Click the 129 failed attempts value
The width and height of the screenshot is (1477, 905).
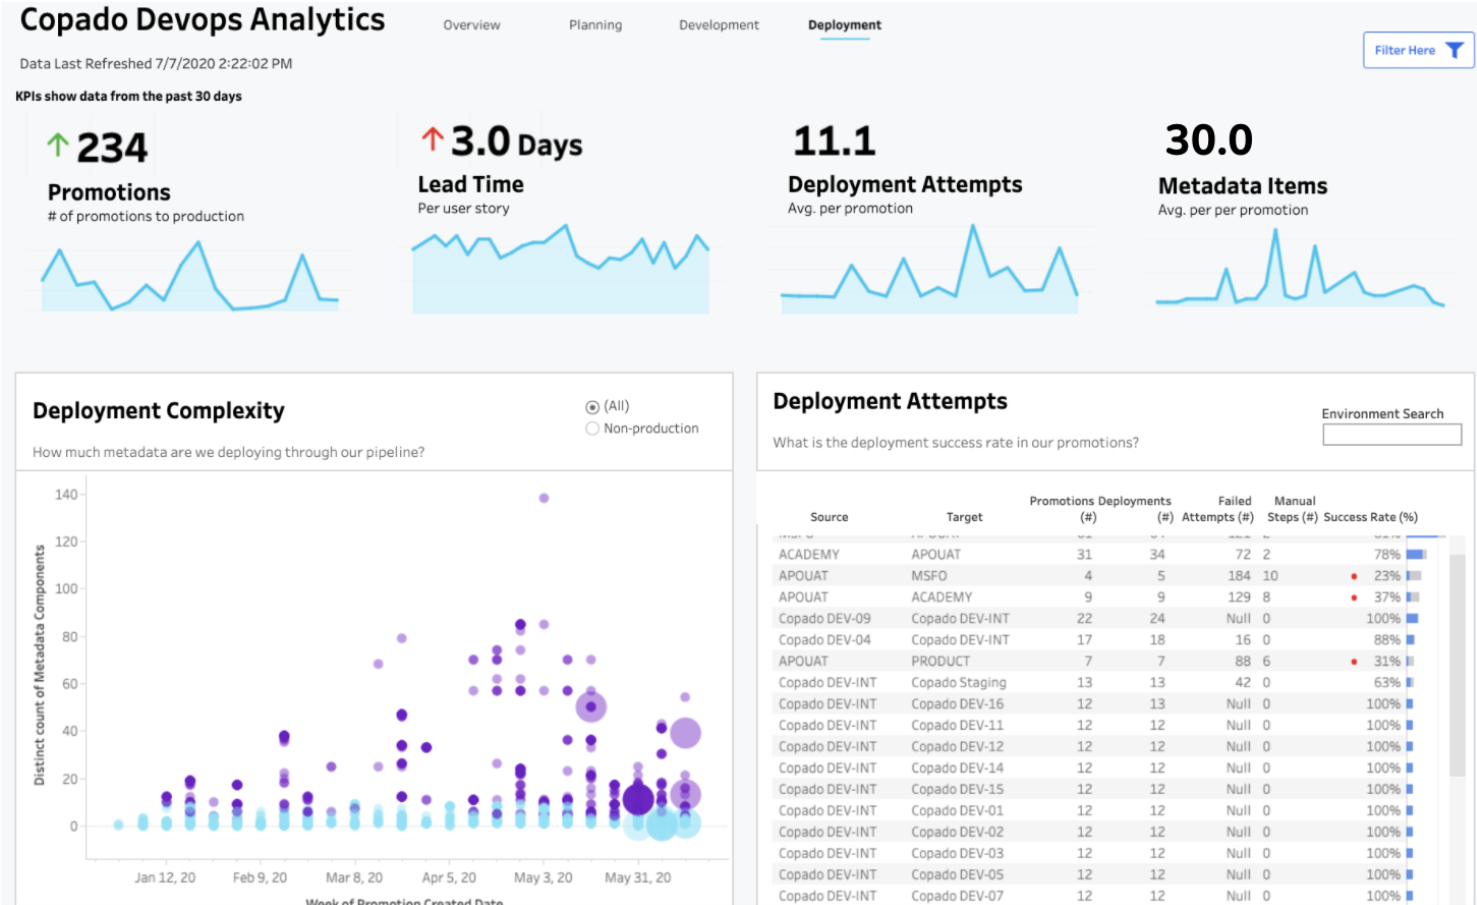coord(1239,598)
